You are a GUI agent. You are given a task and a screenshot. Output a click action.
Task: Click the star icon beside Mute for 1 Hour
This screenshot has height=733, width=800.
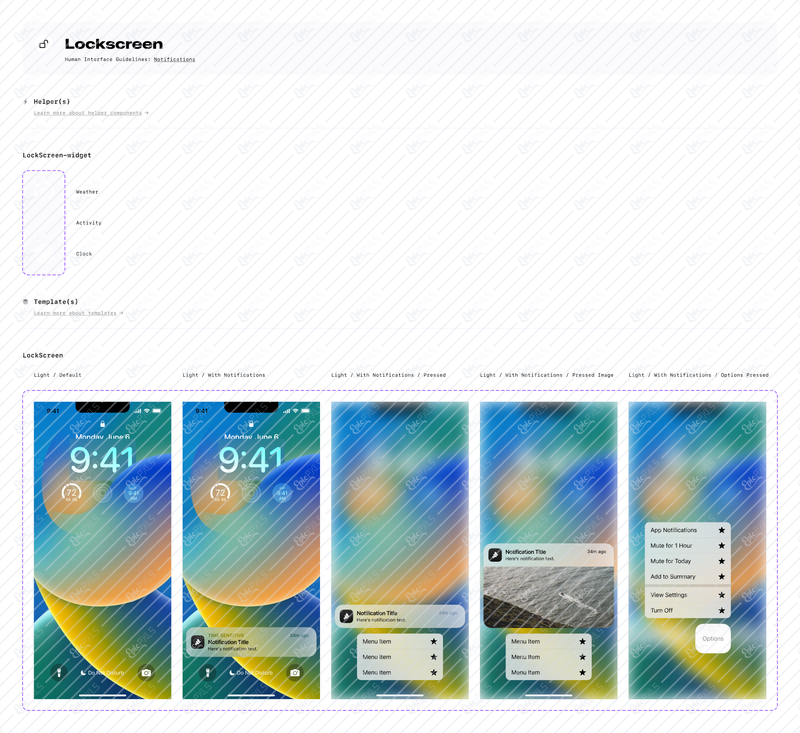click(721, 545)
